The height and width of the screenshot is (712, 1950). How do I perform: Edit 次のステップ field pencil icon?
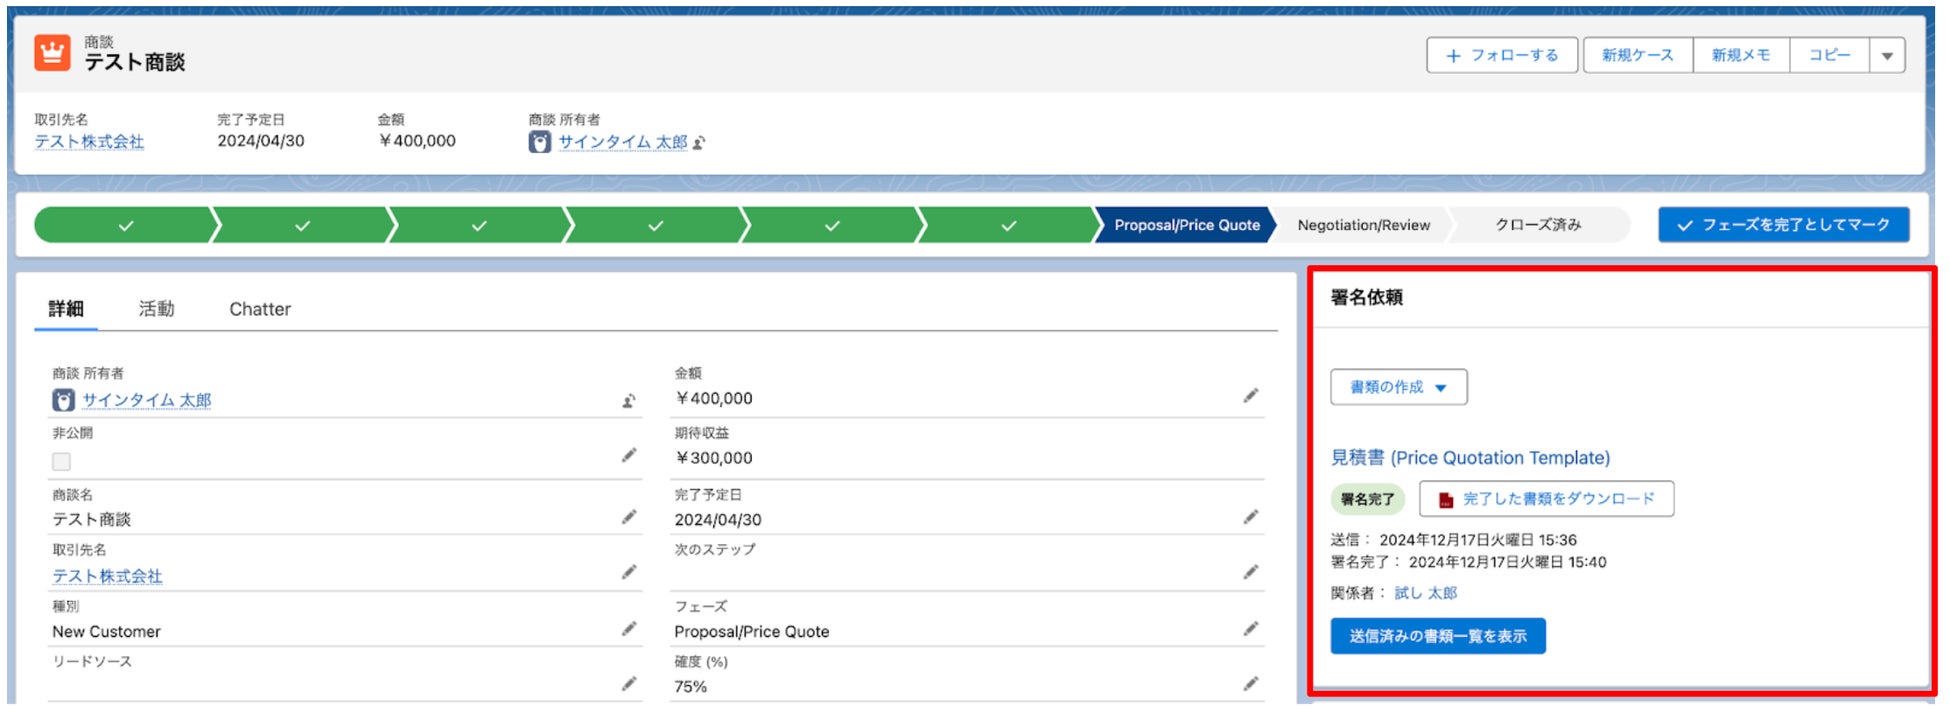(x=1251, y=572)
